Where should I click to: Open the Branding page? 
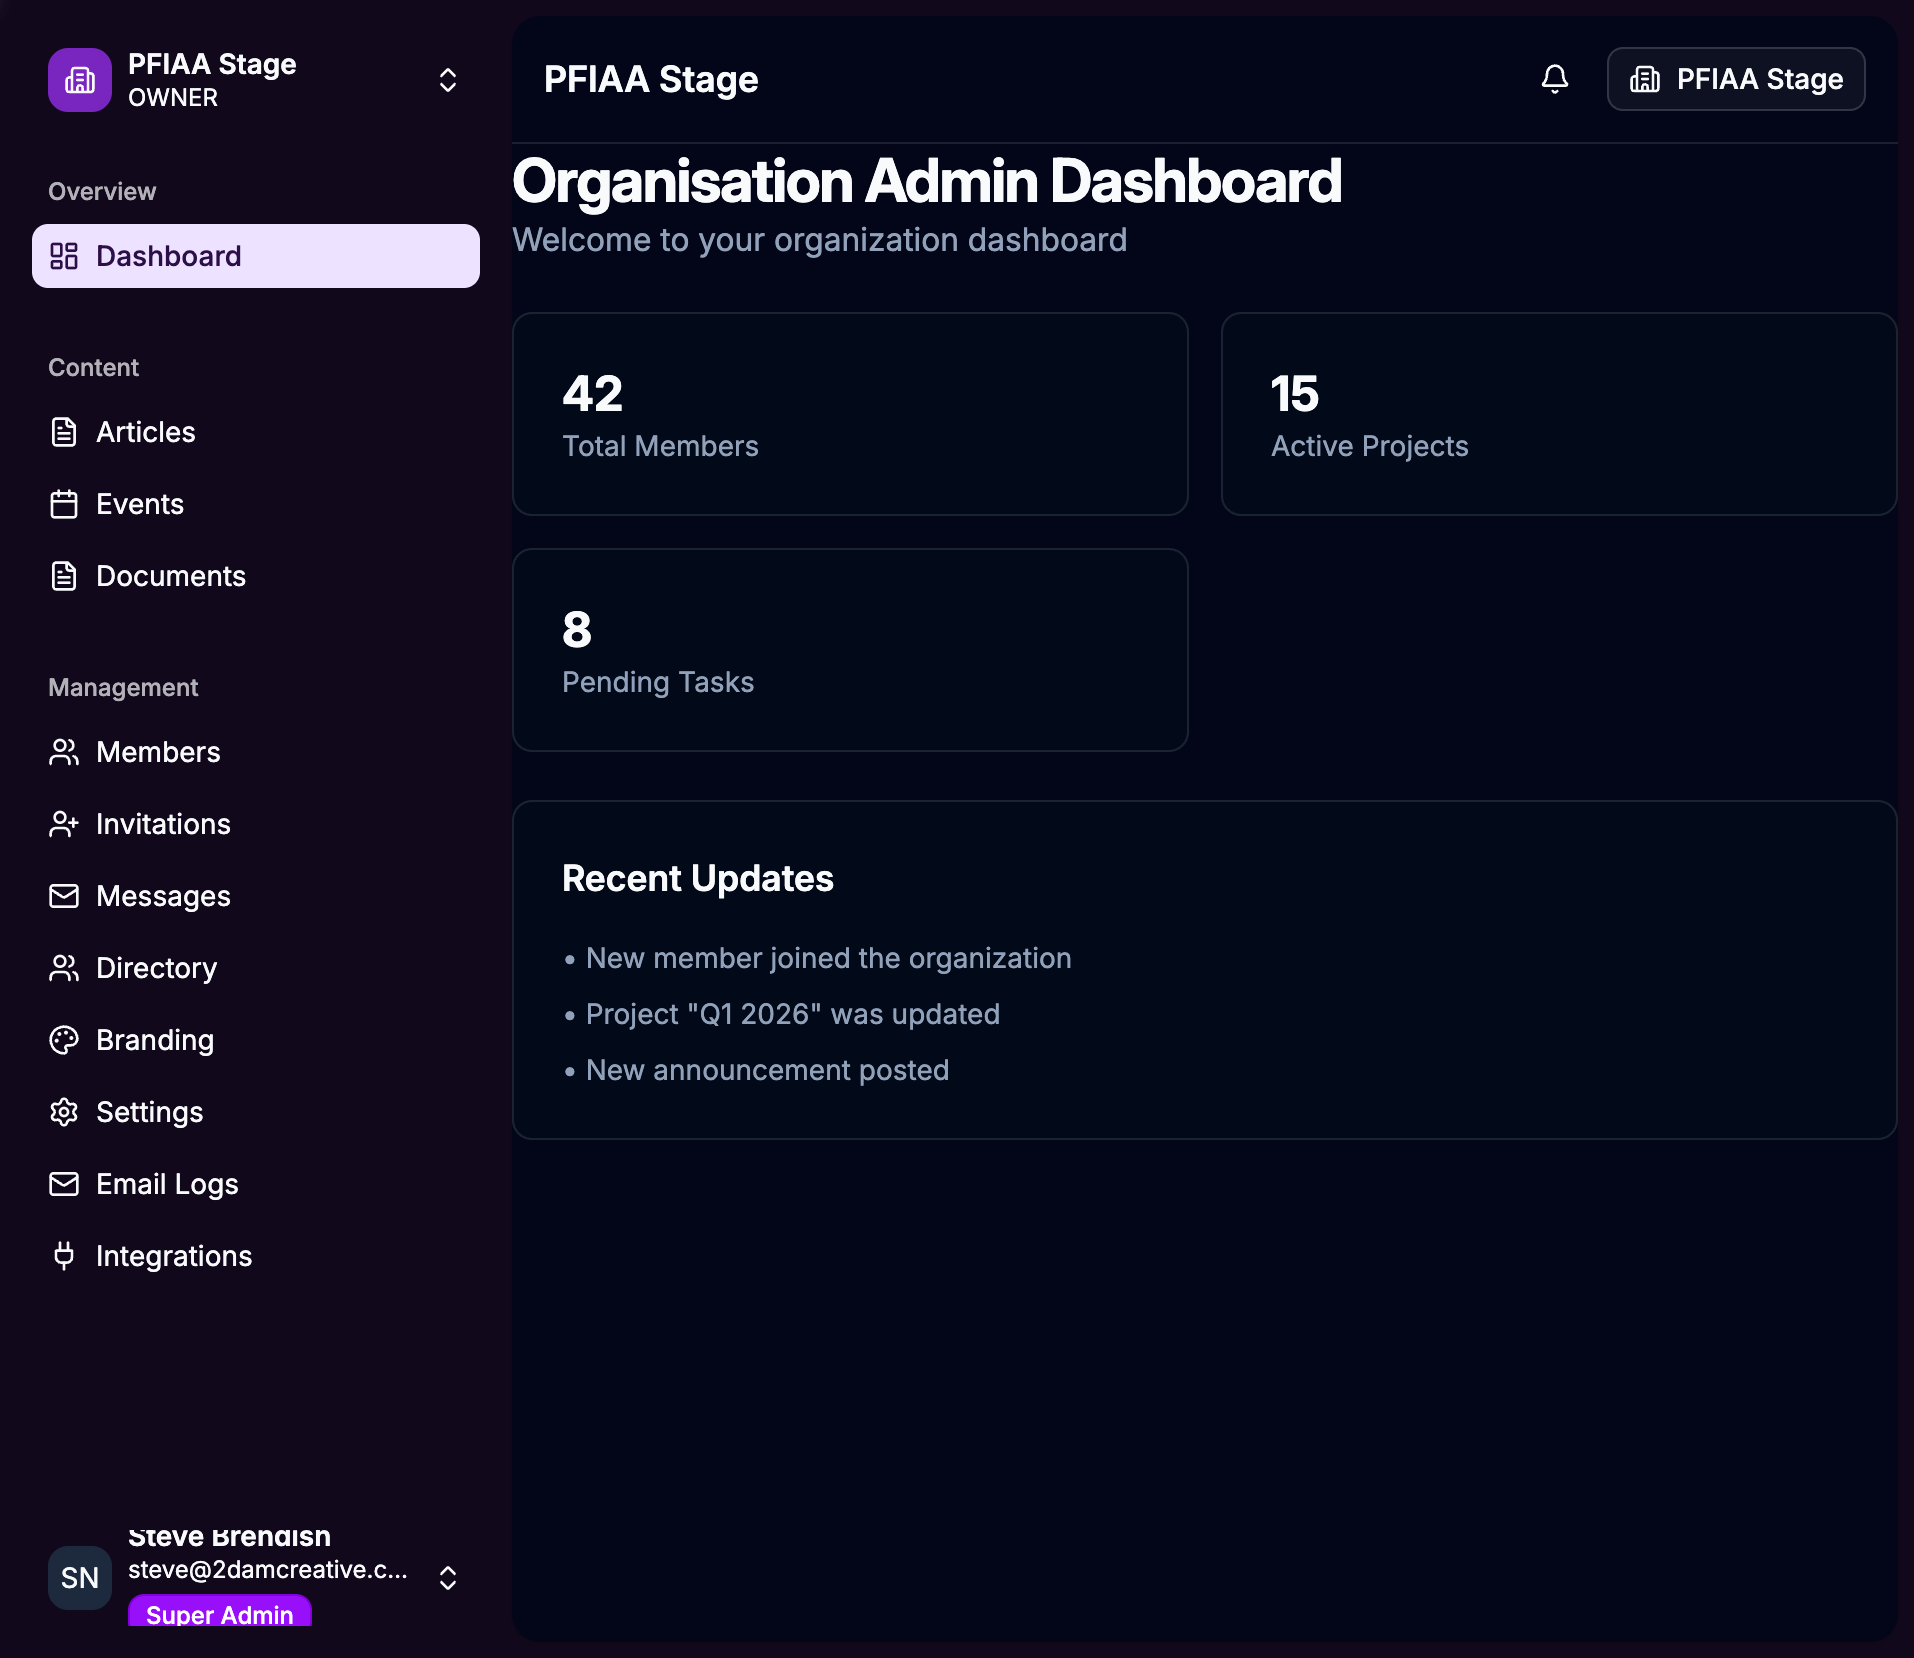256,1040
